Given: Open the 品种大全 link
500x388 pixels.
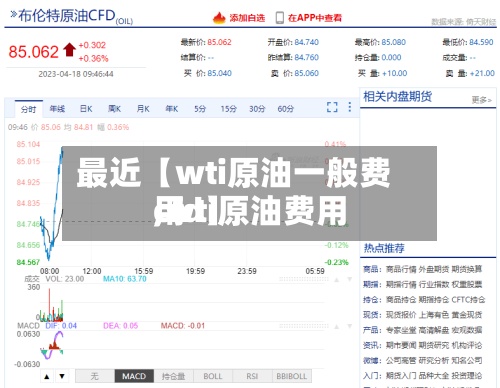Looking at the screenshot, I should [434, 376].
